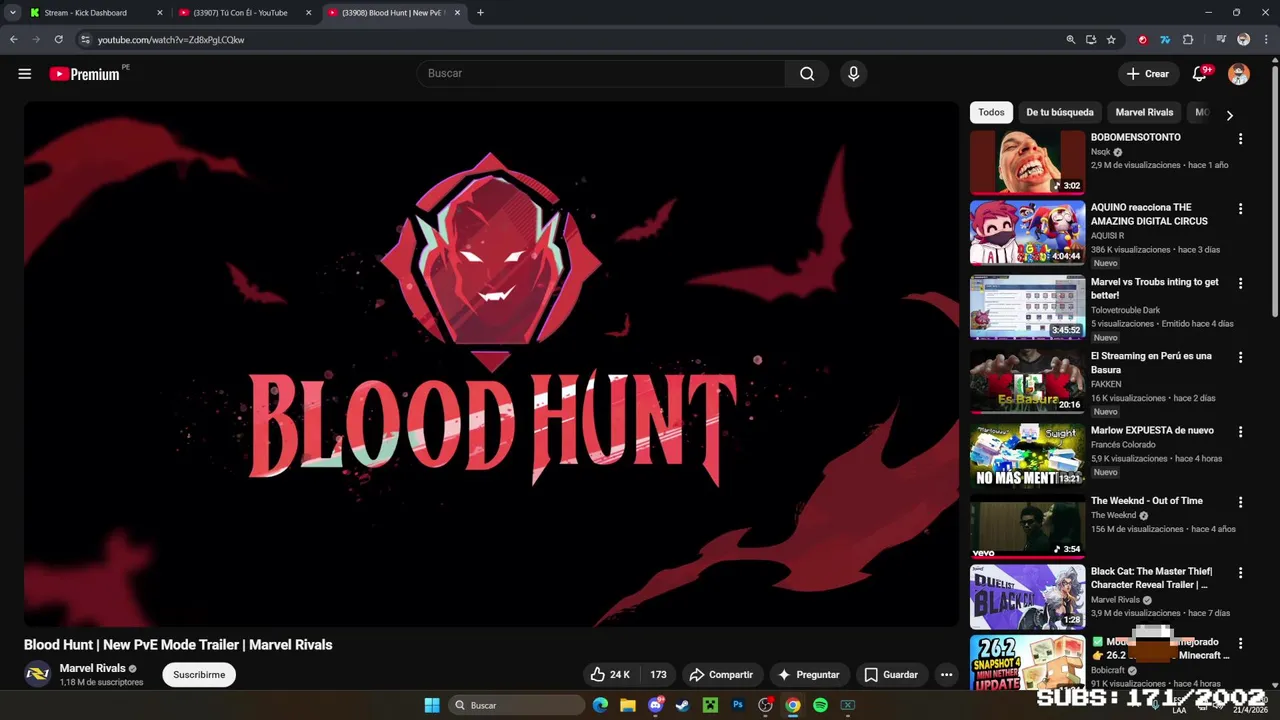Screen dimensions: 1280x720
Task: Click the Windows taskbar Buscar search box
Action: tap(515, 705)
